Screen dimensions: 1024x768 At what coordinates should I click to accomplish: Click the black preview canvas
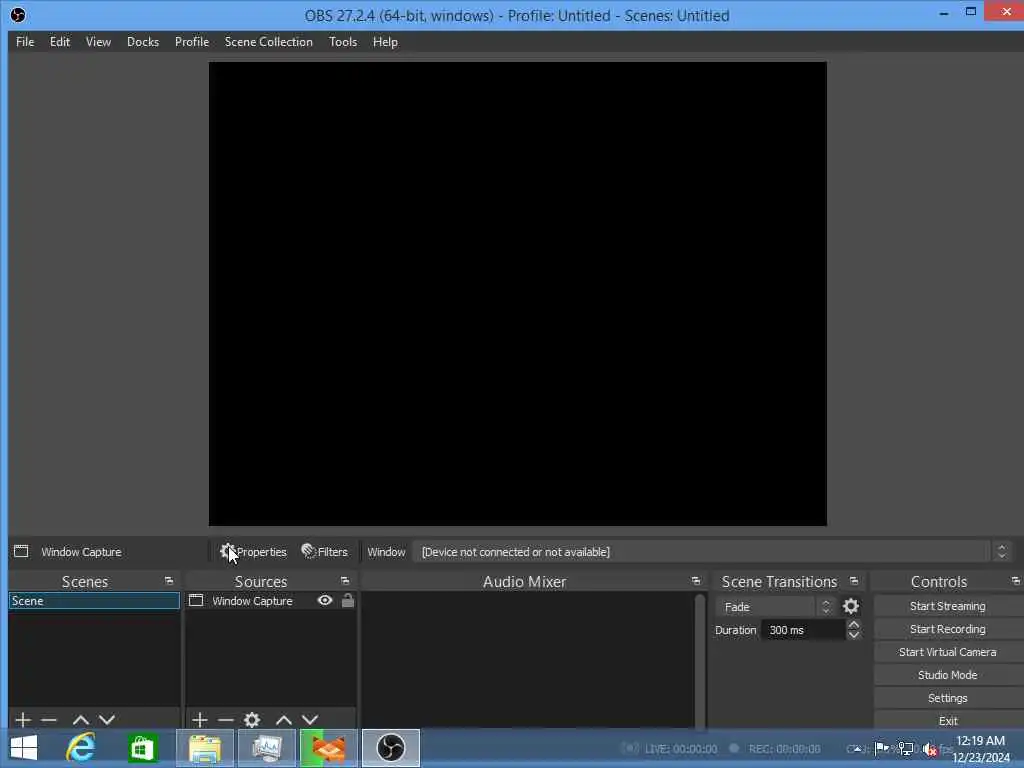coord(518,294)
